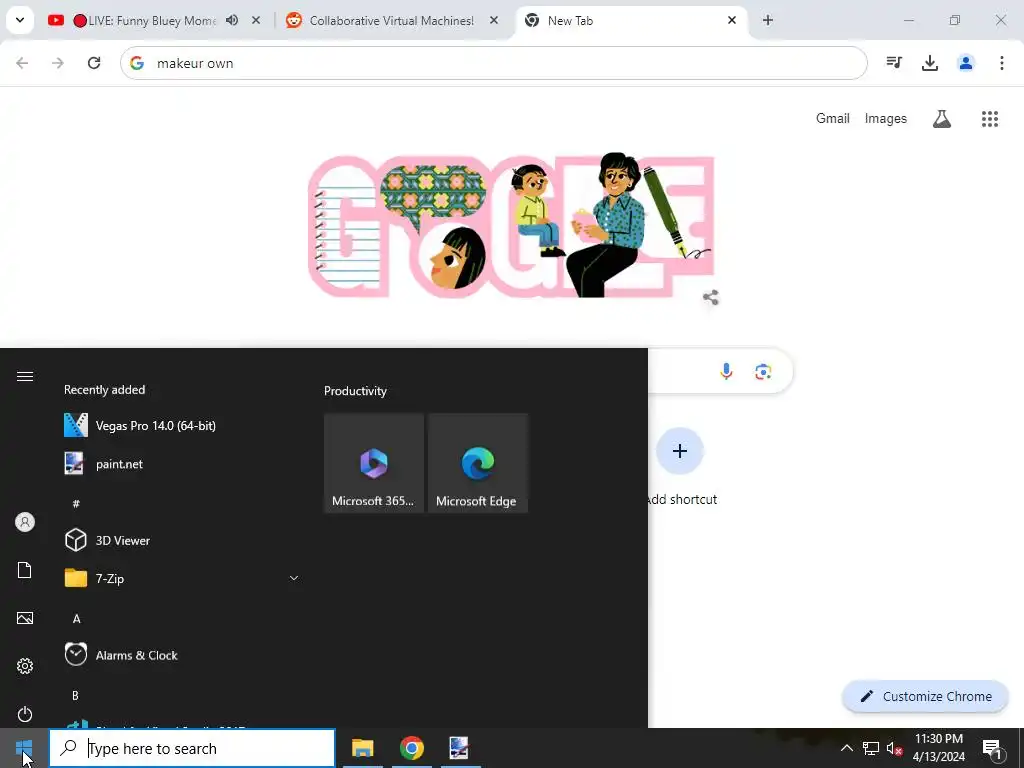The height and width of the screenshot is (768, 1024).
Task: Open Google Chrome from the taskbar
Action: 411,748
